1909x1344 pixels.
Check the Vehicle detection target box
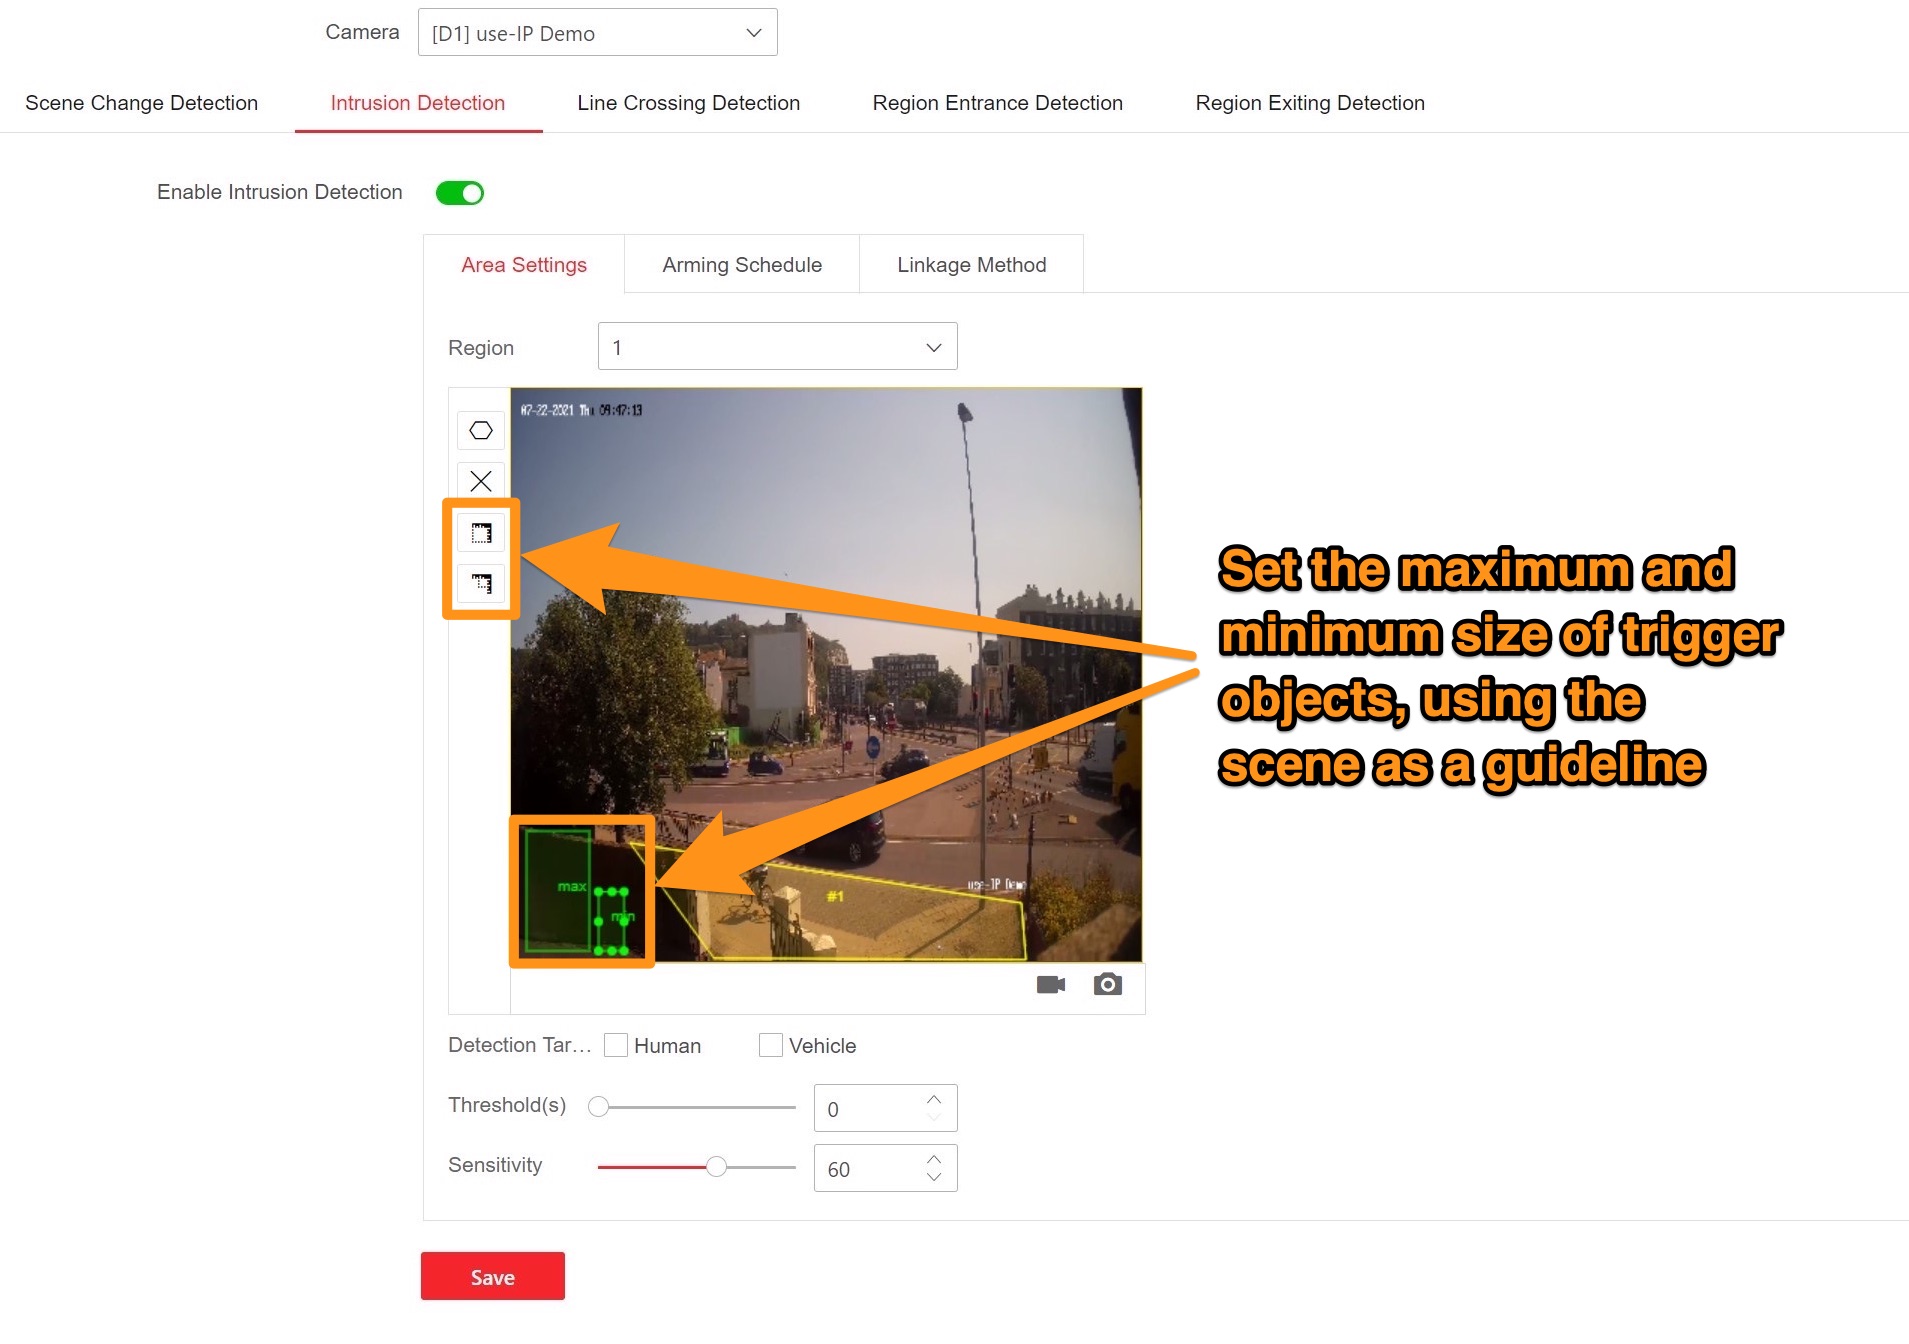tap(770, 1045)
